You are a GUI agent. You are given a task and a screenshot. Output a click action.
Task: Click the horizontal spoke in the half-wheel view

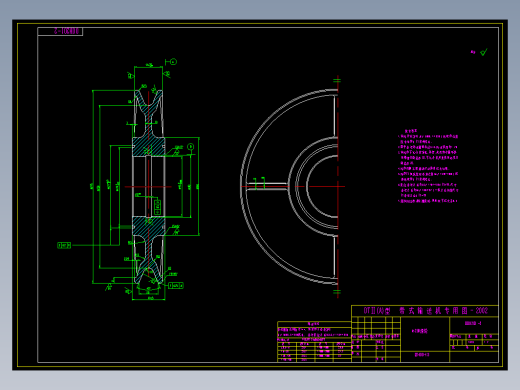[x=265, y=187]
